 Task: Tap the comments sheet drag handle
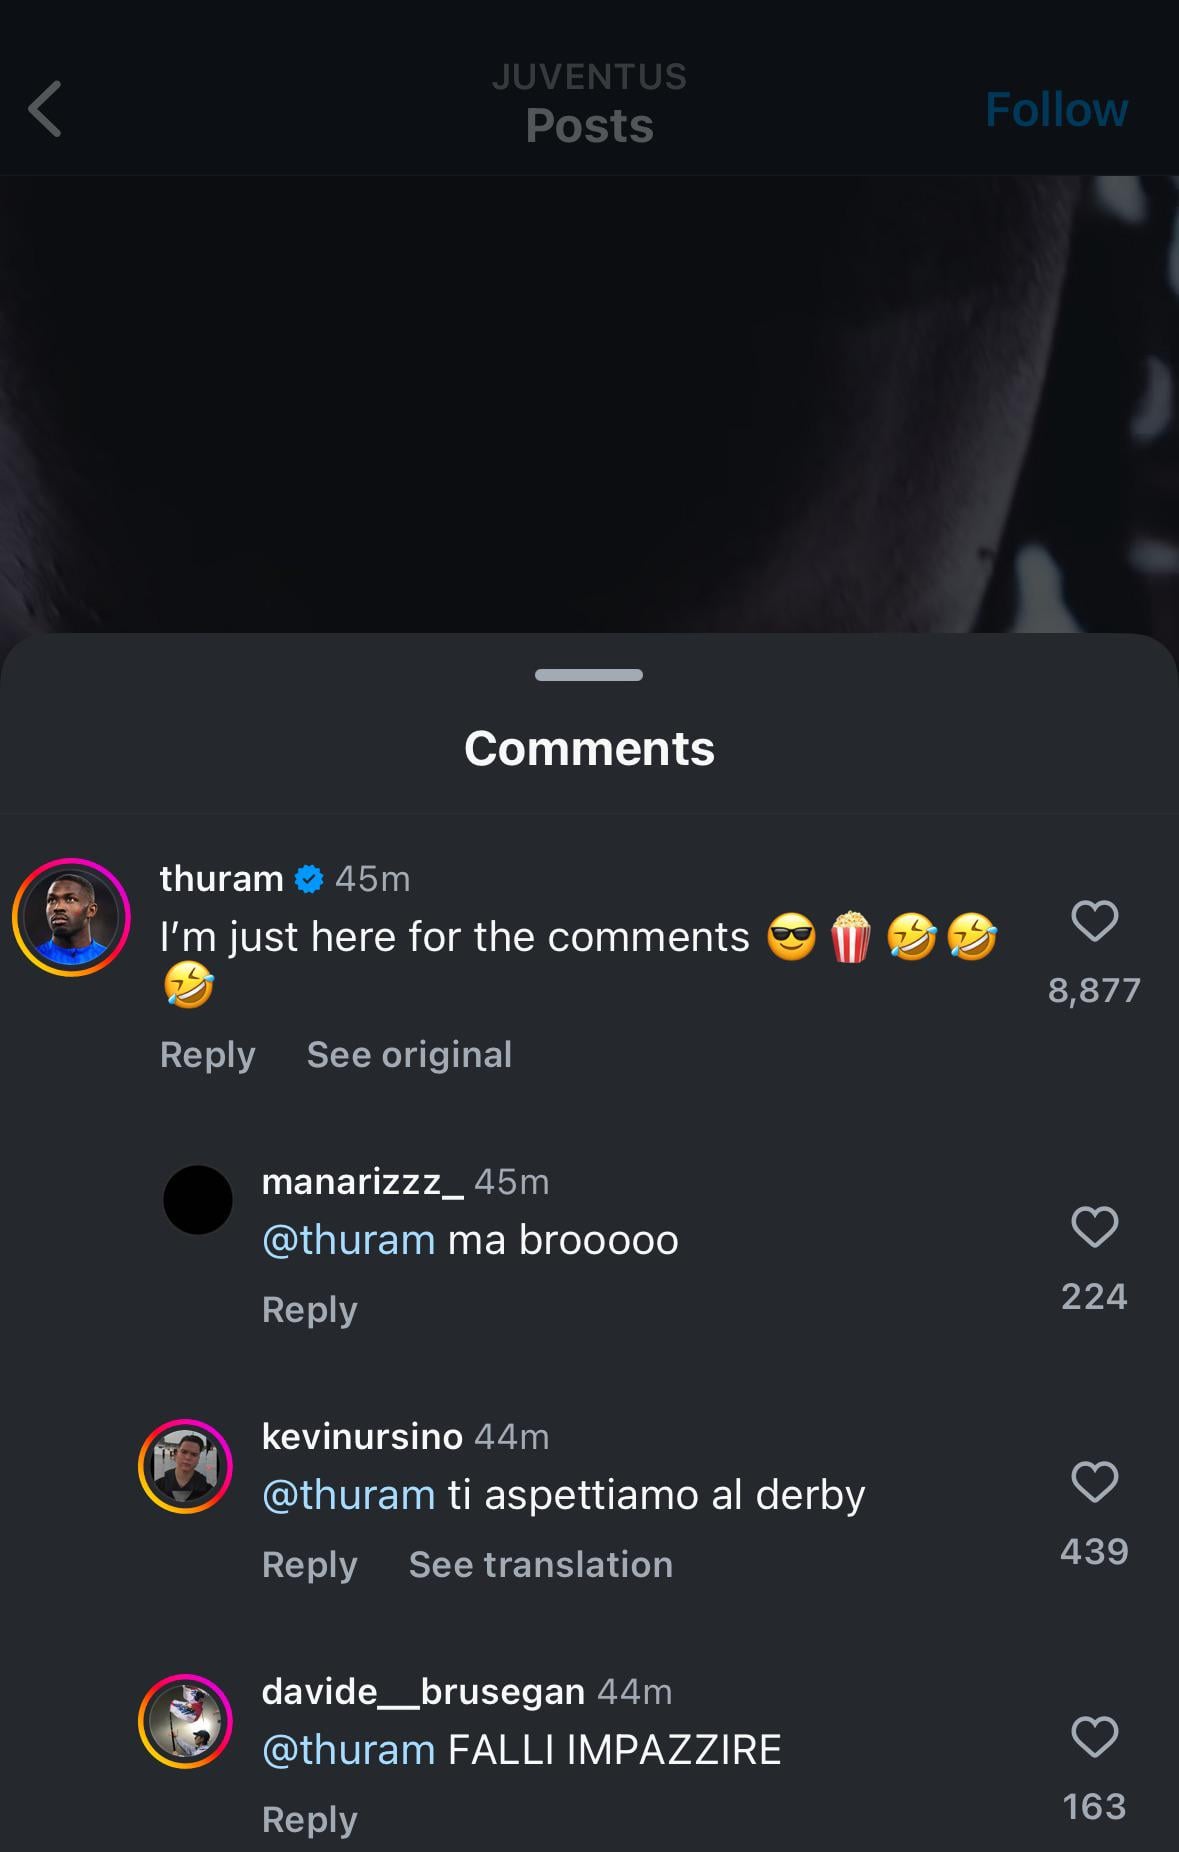tap(589, 675)
